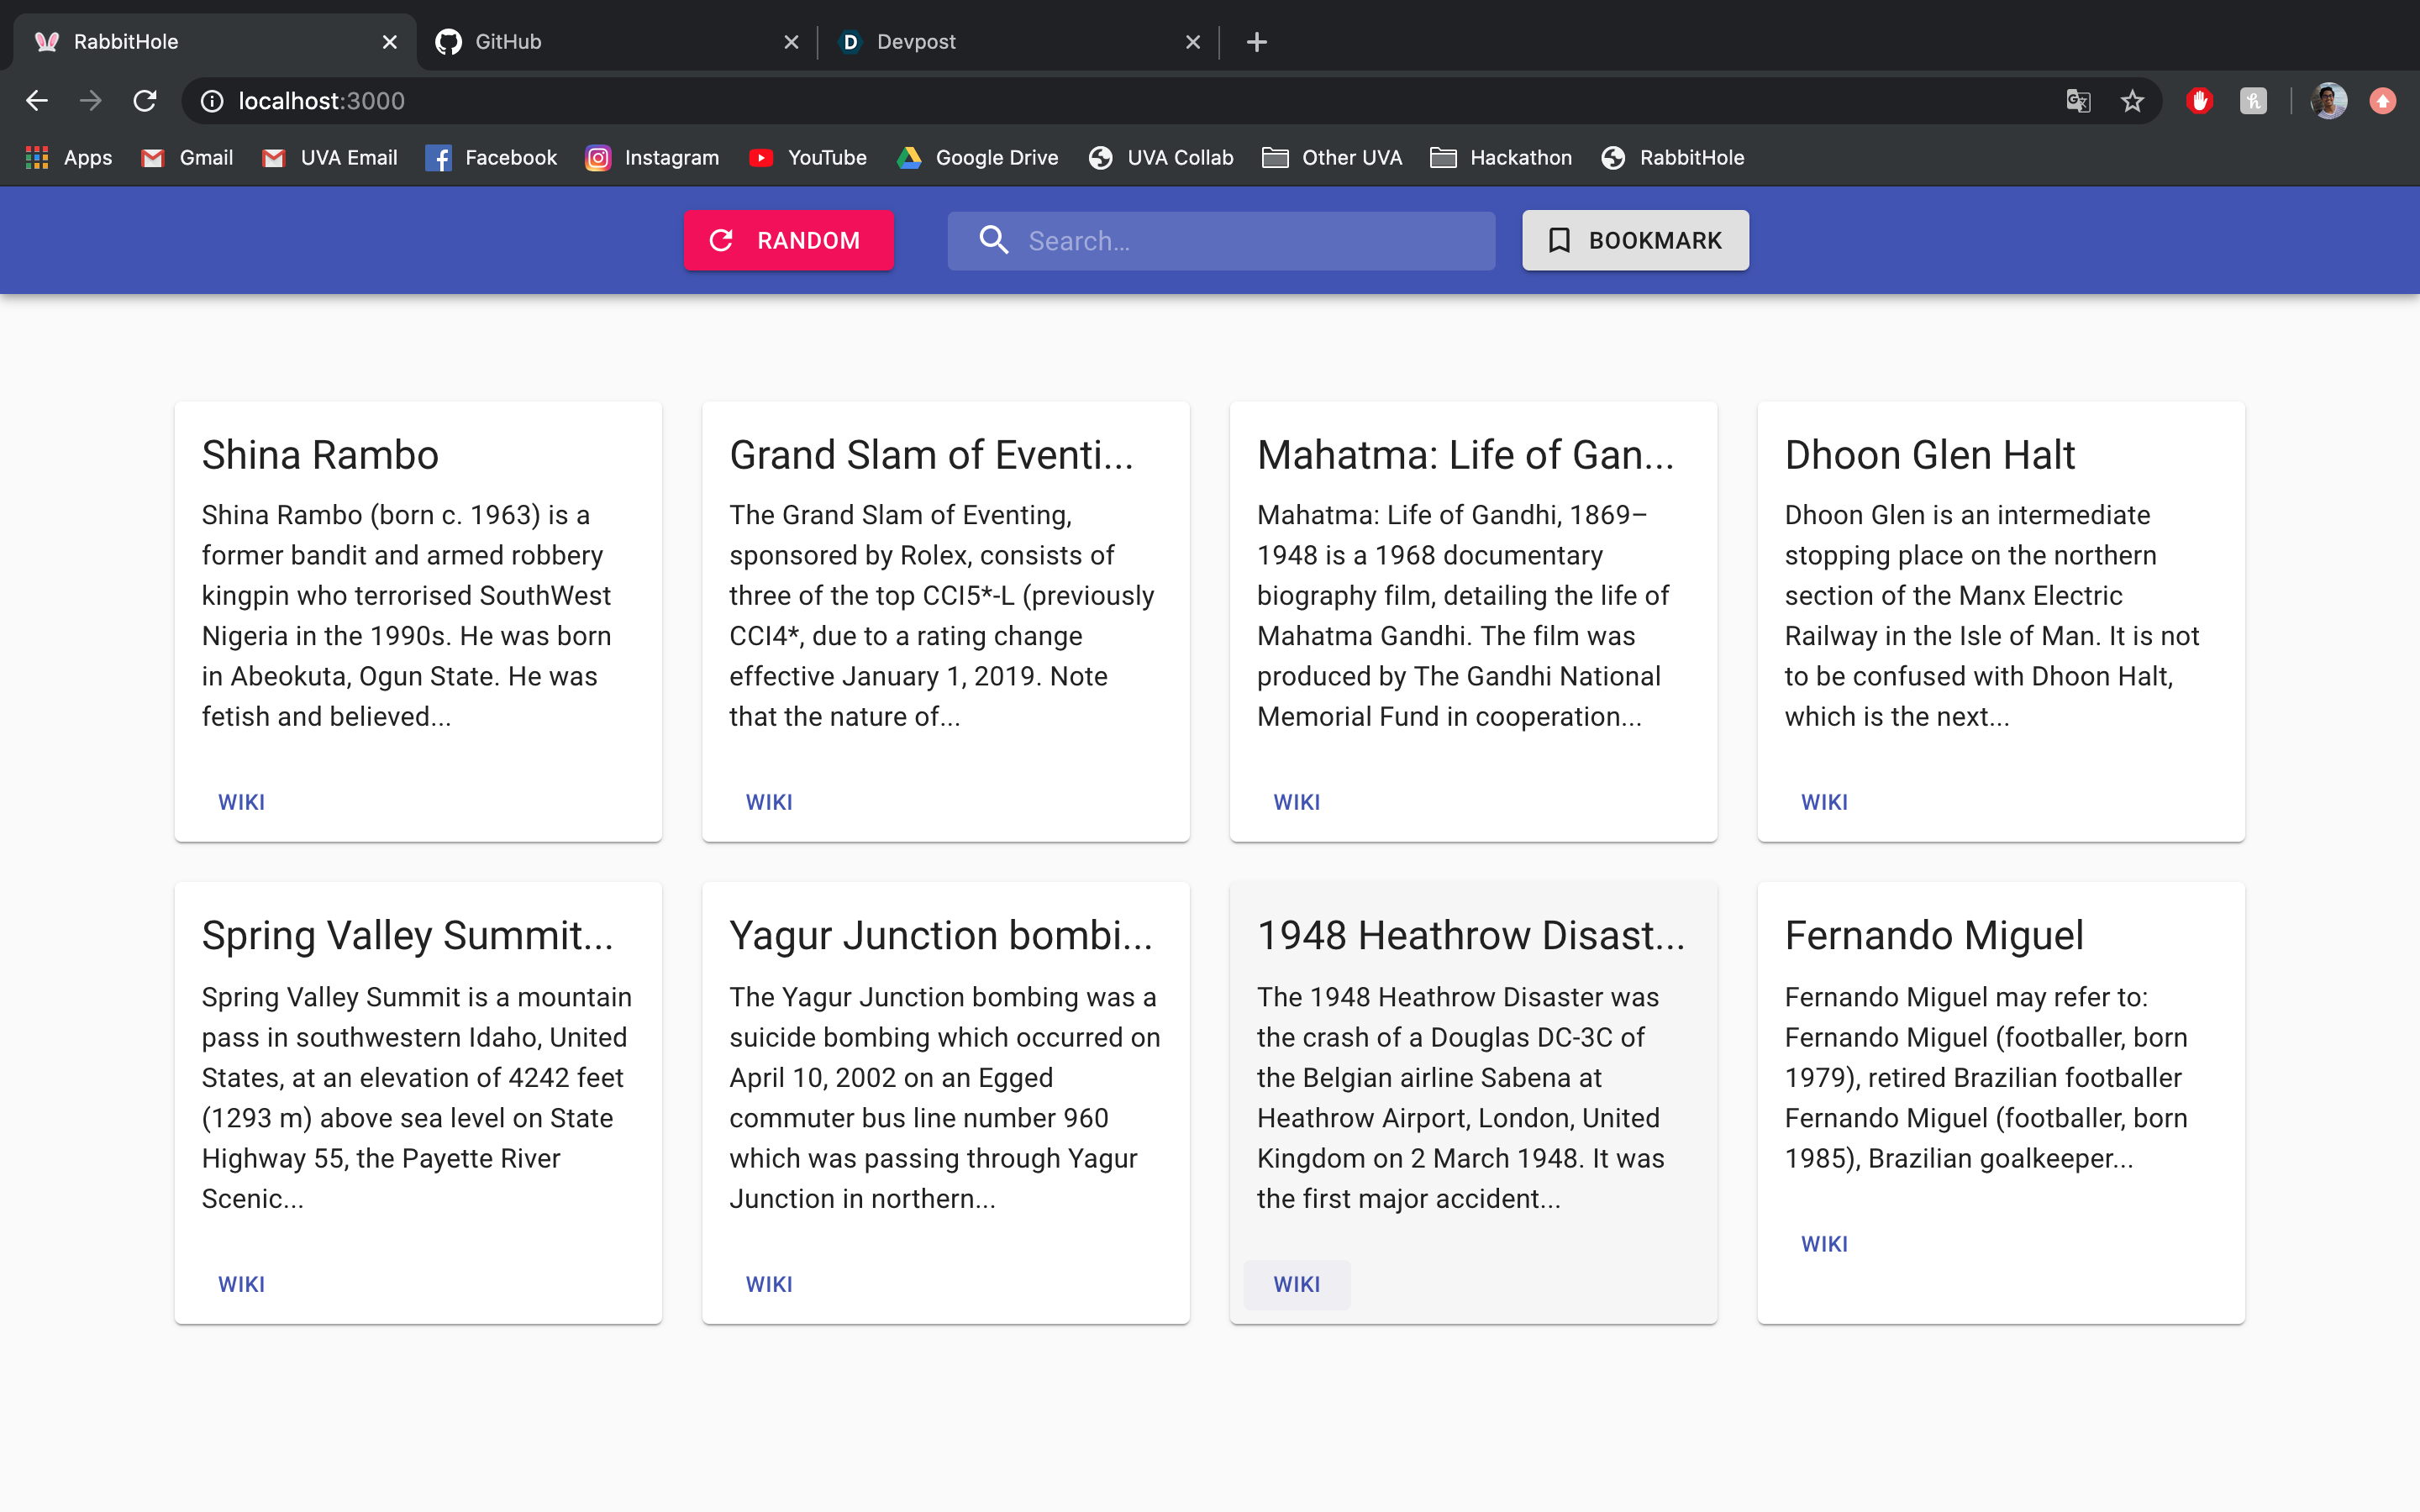Open the Apps grid in the bookmarks bar
The height and width of the screenshot is (1512, 2420).
tap(68, 158)
